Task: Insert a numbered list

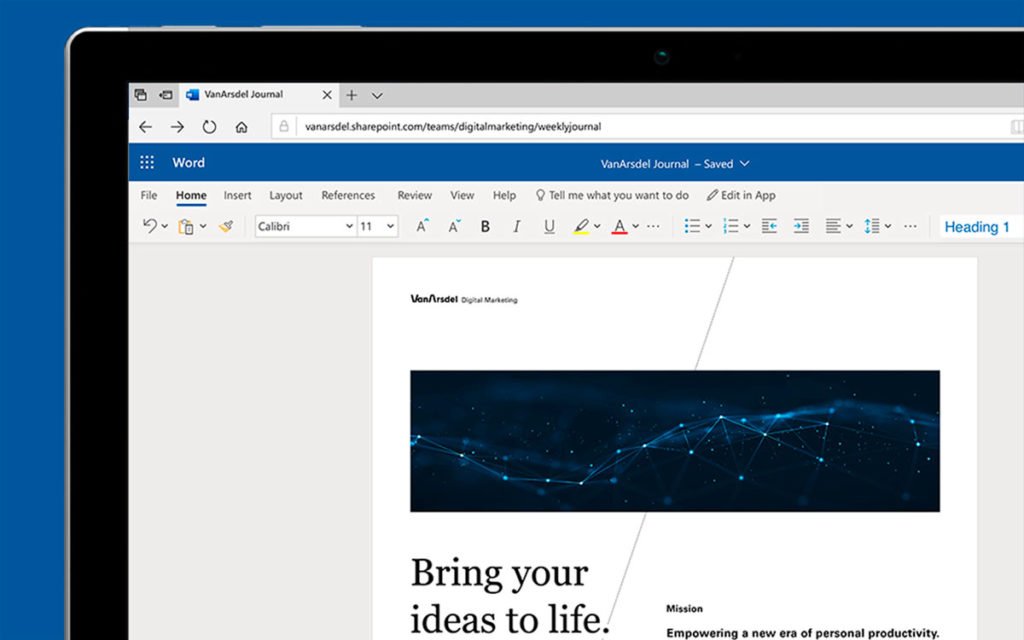Action: pos(731,226)
